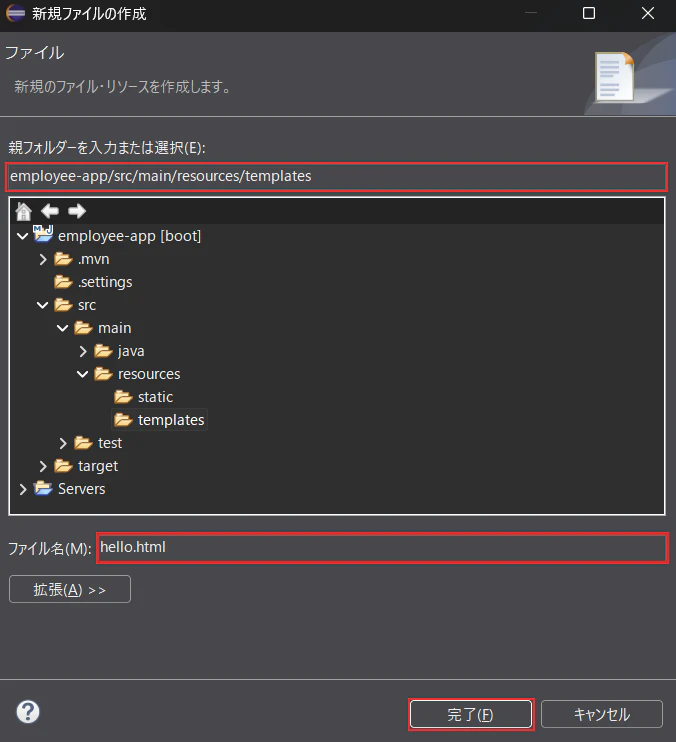Select the templates tree row

coord(159,420)
